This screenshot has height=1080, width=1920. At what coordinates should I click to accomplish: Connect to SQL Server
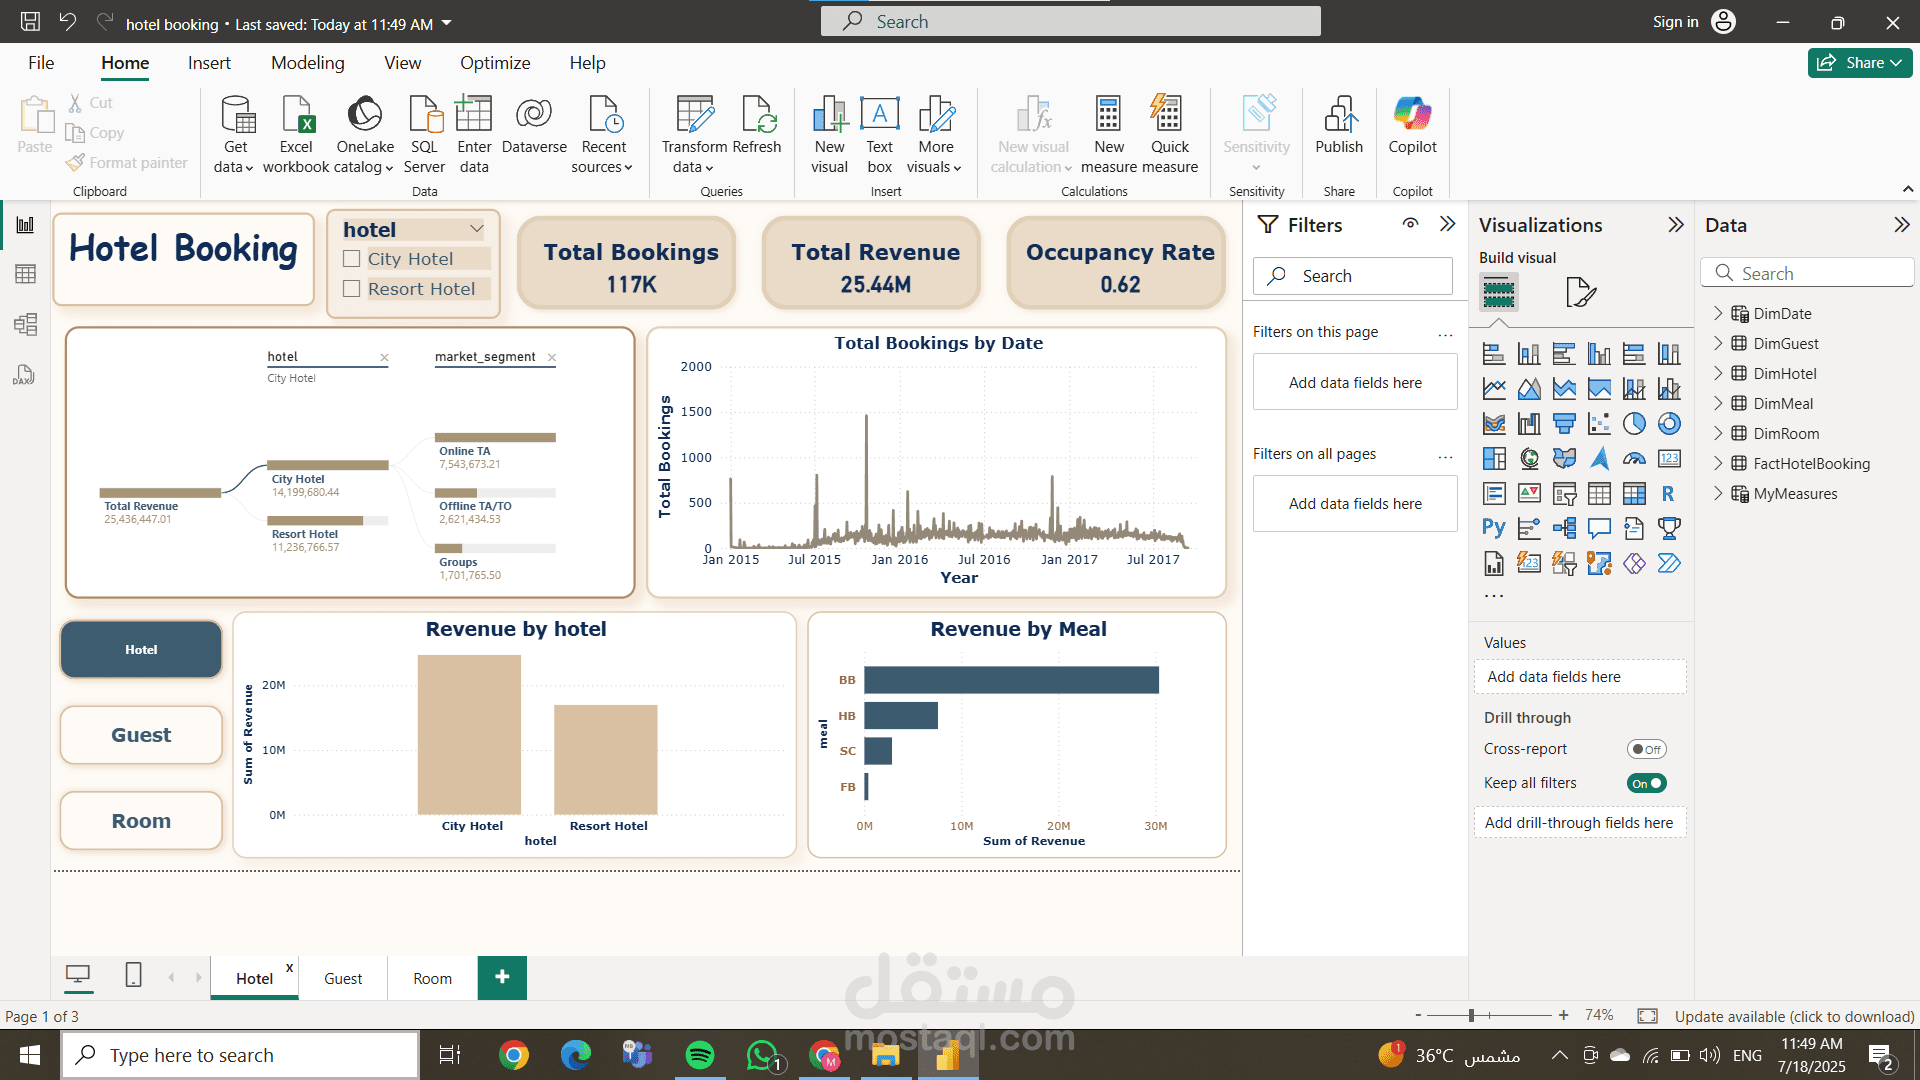point(424,134)
